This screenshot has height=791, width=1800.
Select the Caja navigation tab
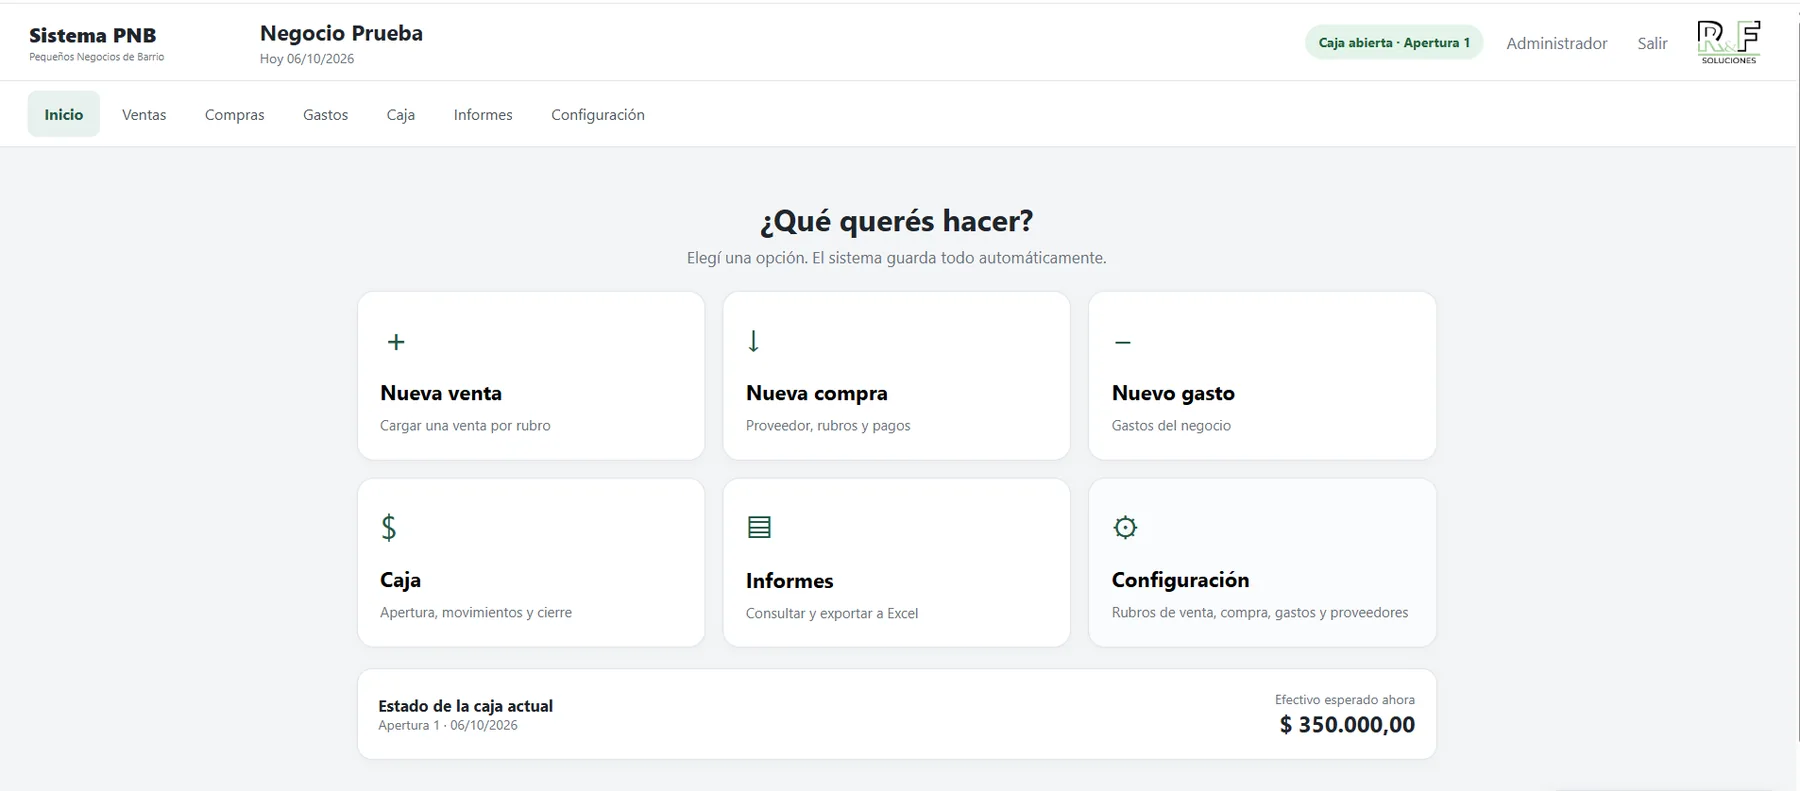pos(401,114)
